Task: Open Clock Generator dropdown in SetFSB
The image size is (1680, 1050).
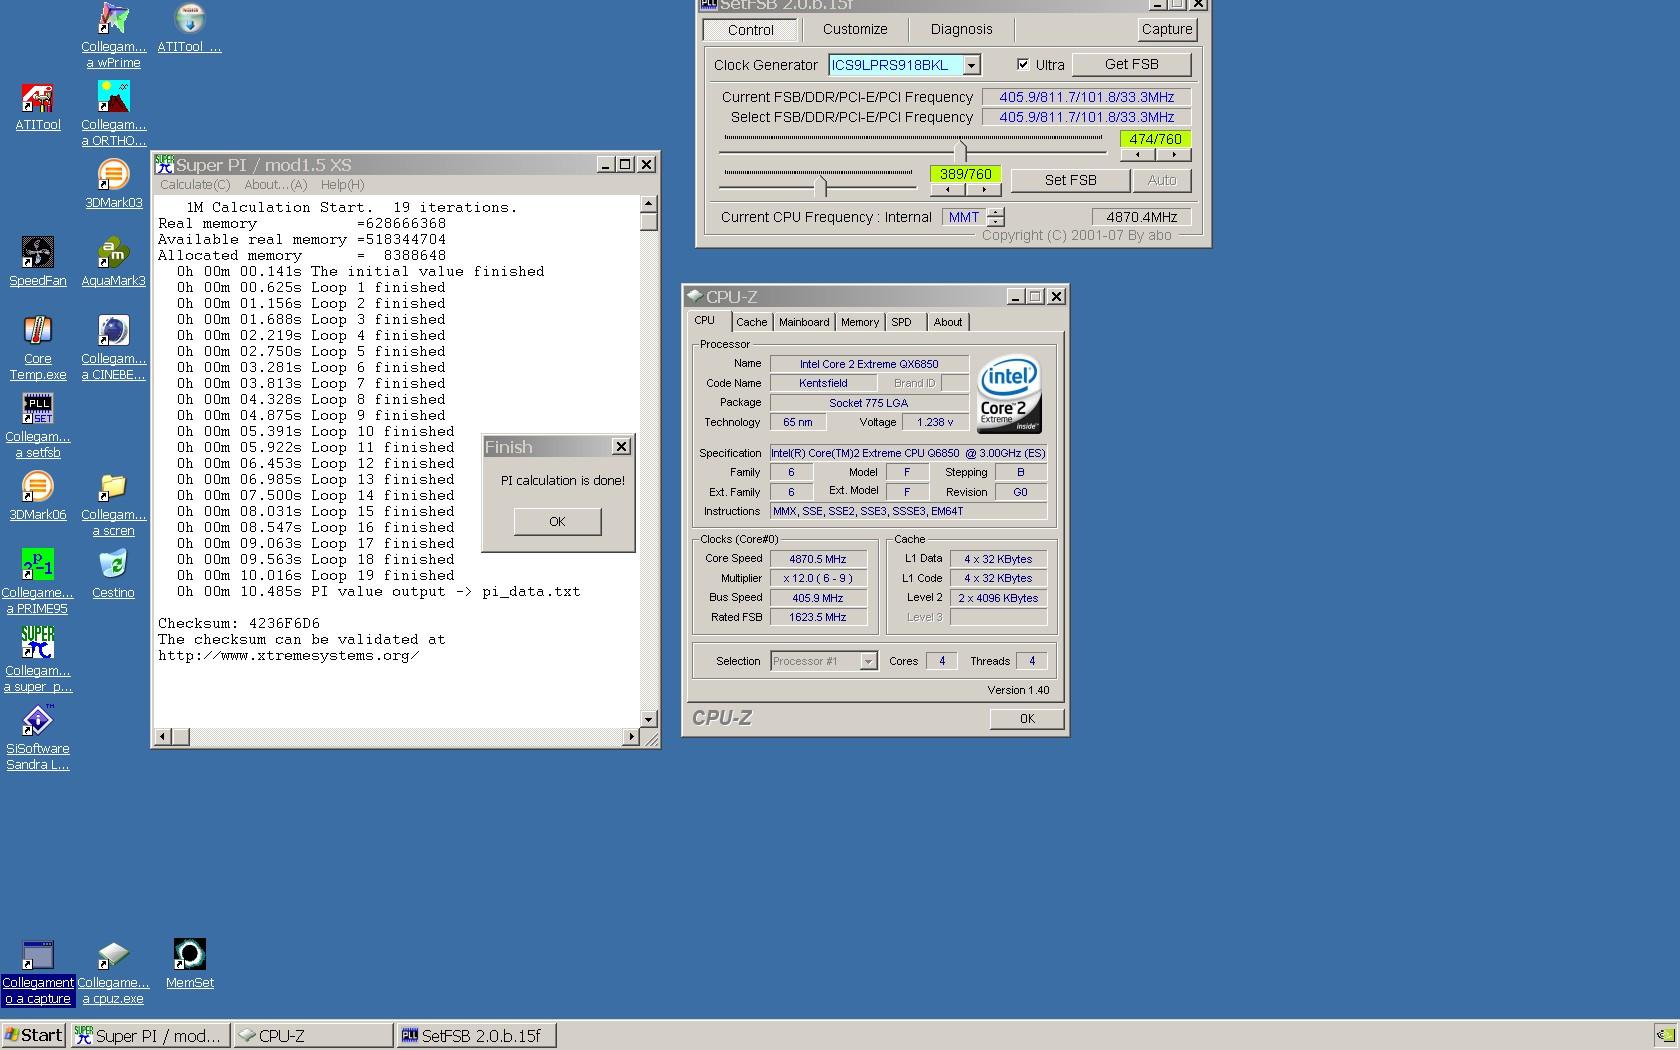Action: (970, 65)
